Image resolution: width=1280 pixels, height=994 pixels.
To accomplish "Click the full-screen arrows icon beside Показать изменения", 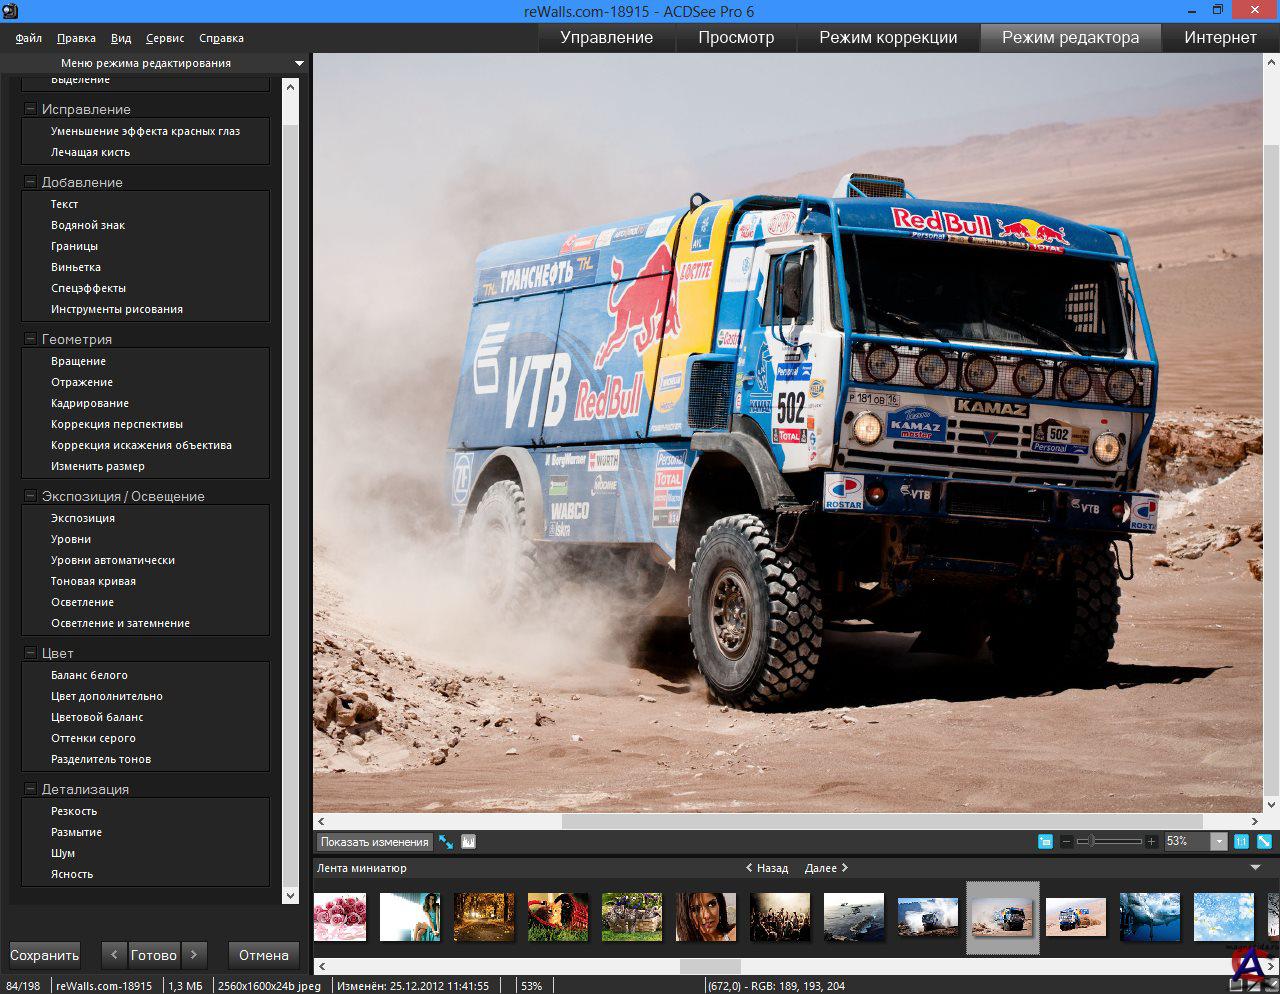I will click(x=446, y=842).
